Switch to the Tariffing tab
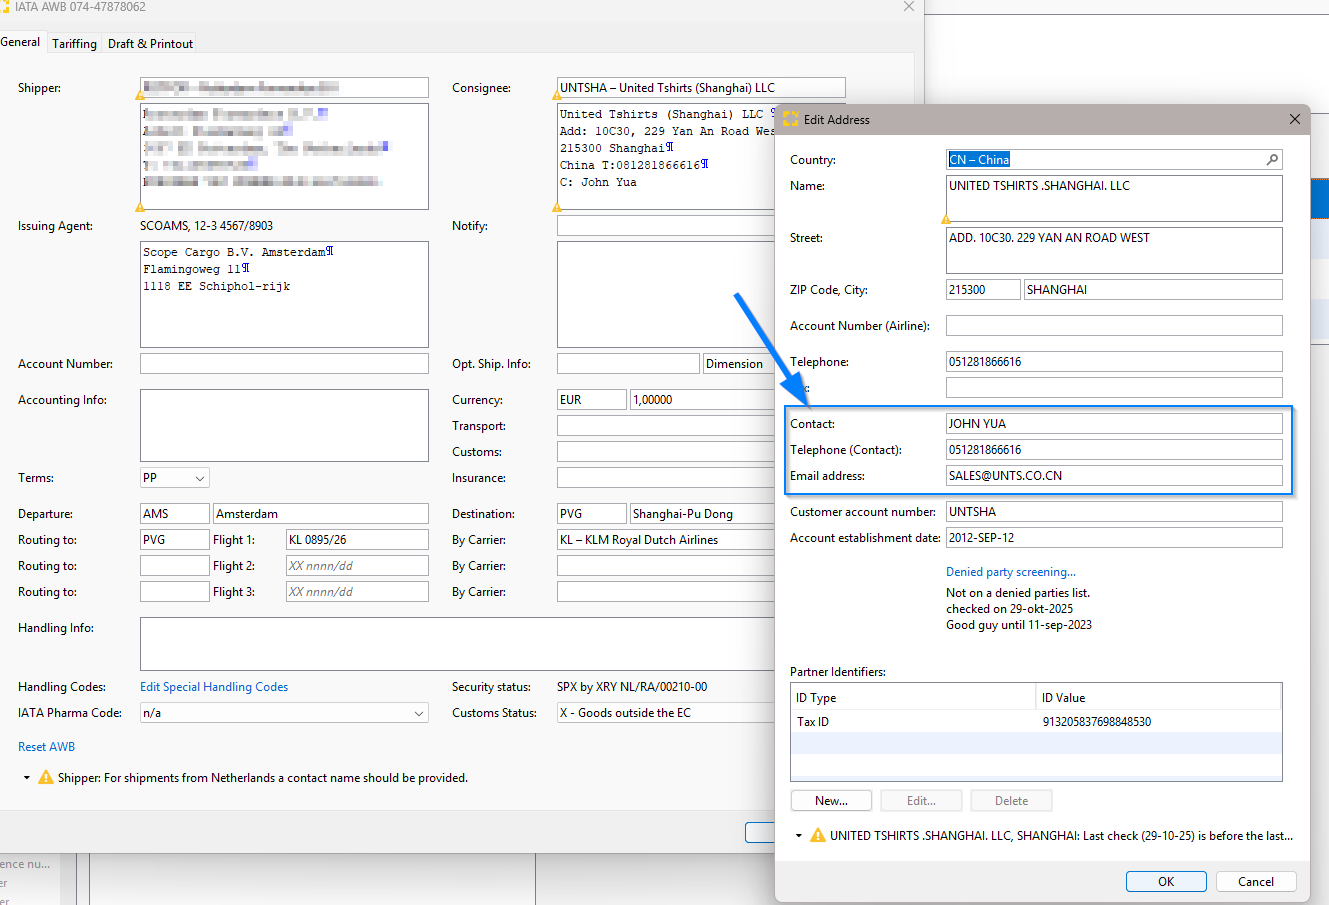 pos(74,44)
